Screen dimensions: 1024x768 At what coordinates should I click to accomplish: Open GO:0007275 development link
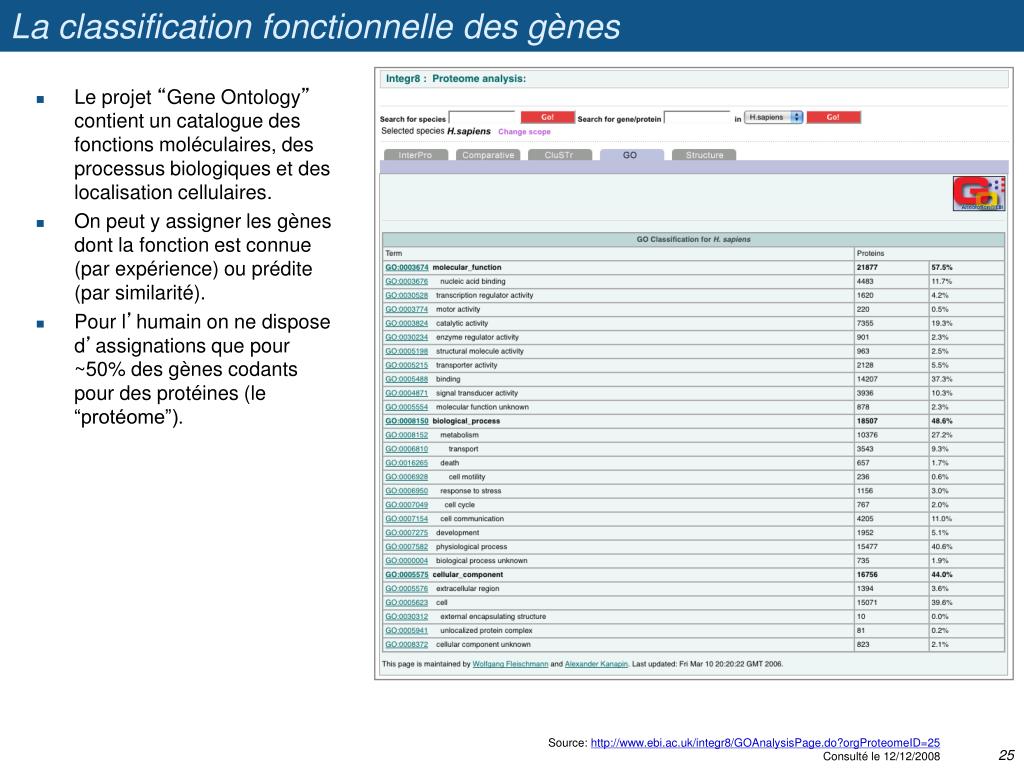pos(407,533)
